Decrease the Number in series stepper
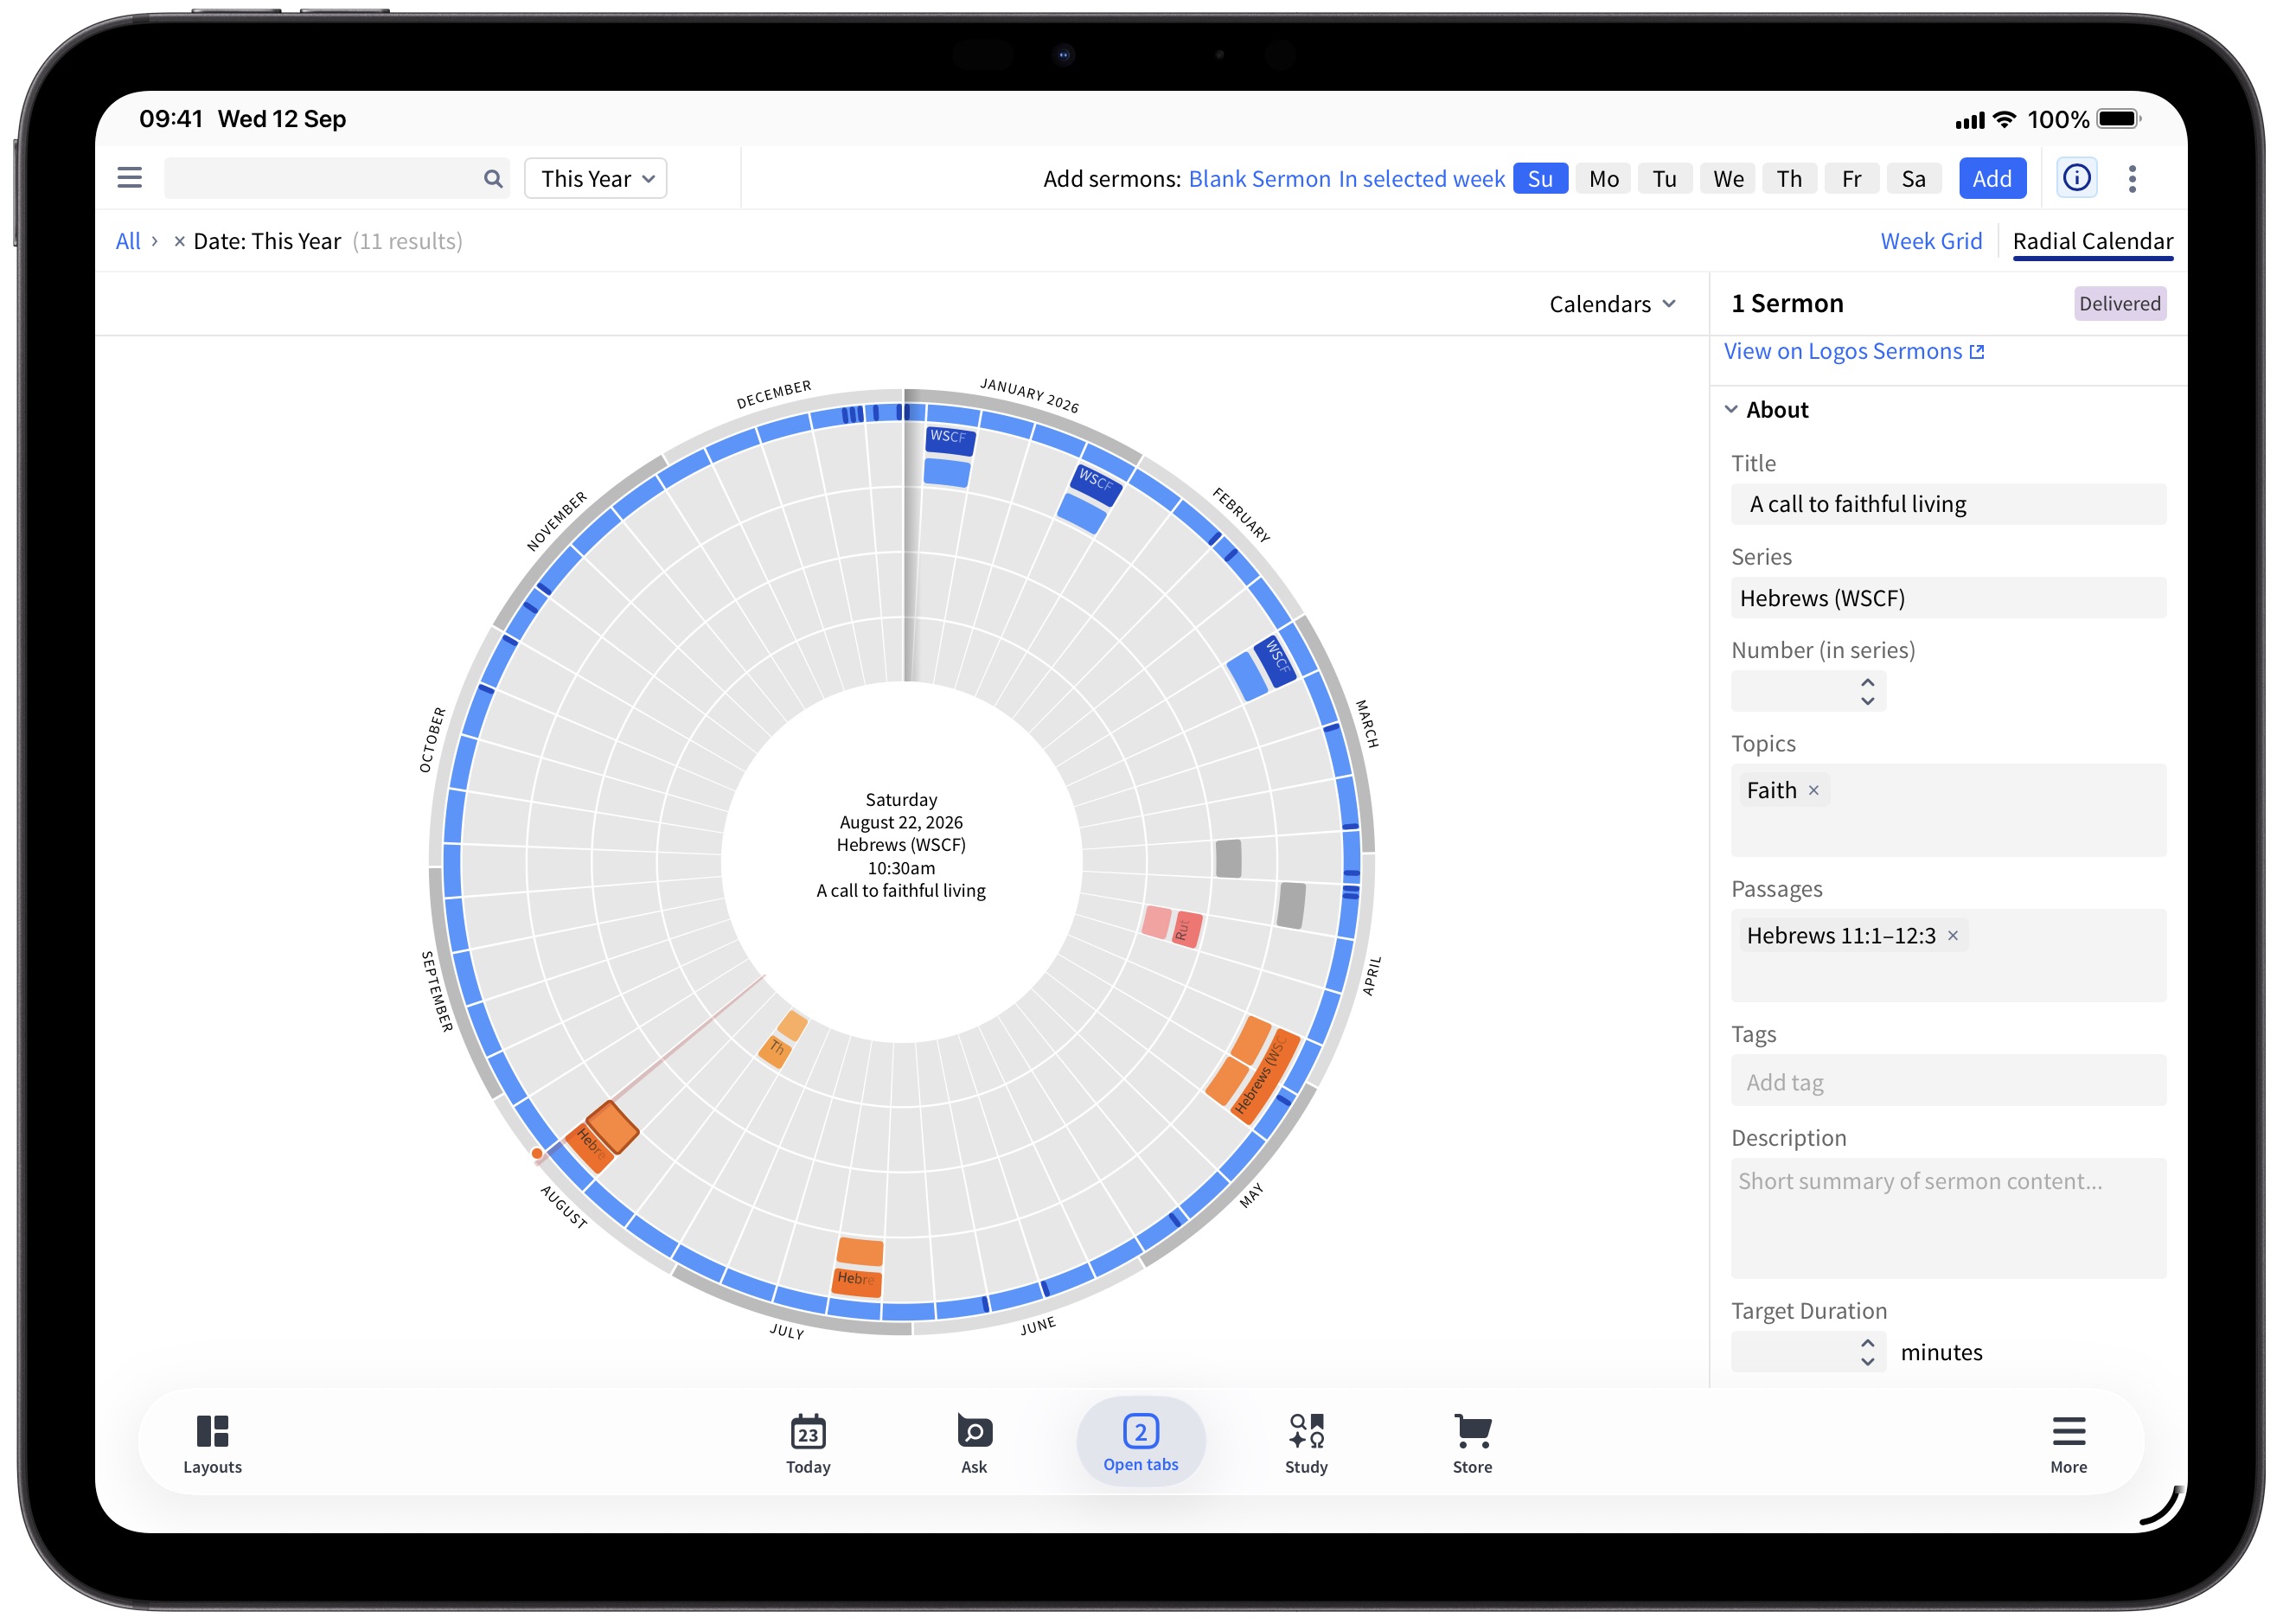The image size is (2283, 1624). coord(1867,701)
